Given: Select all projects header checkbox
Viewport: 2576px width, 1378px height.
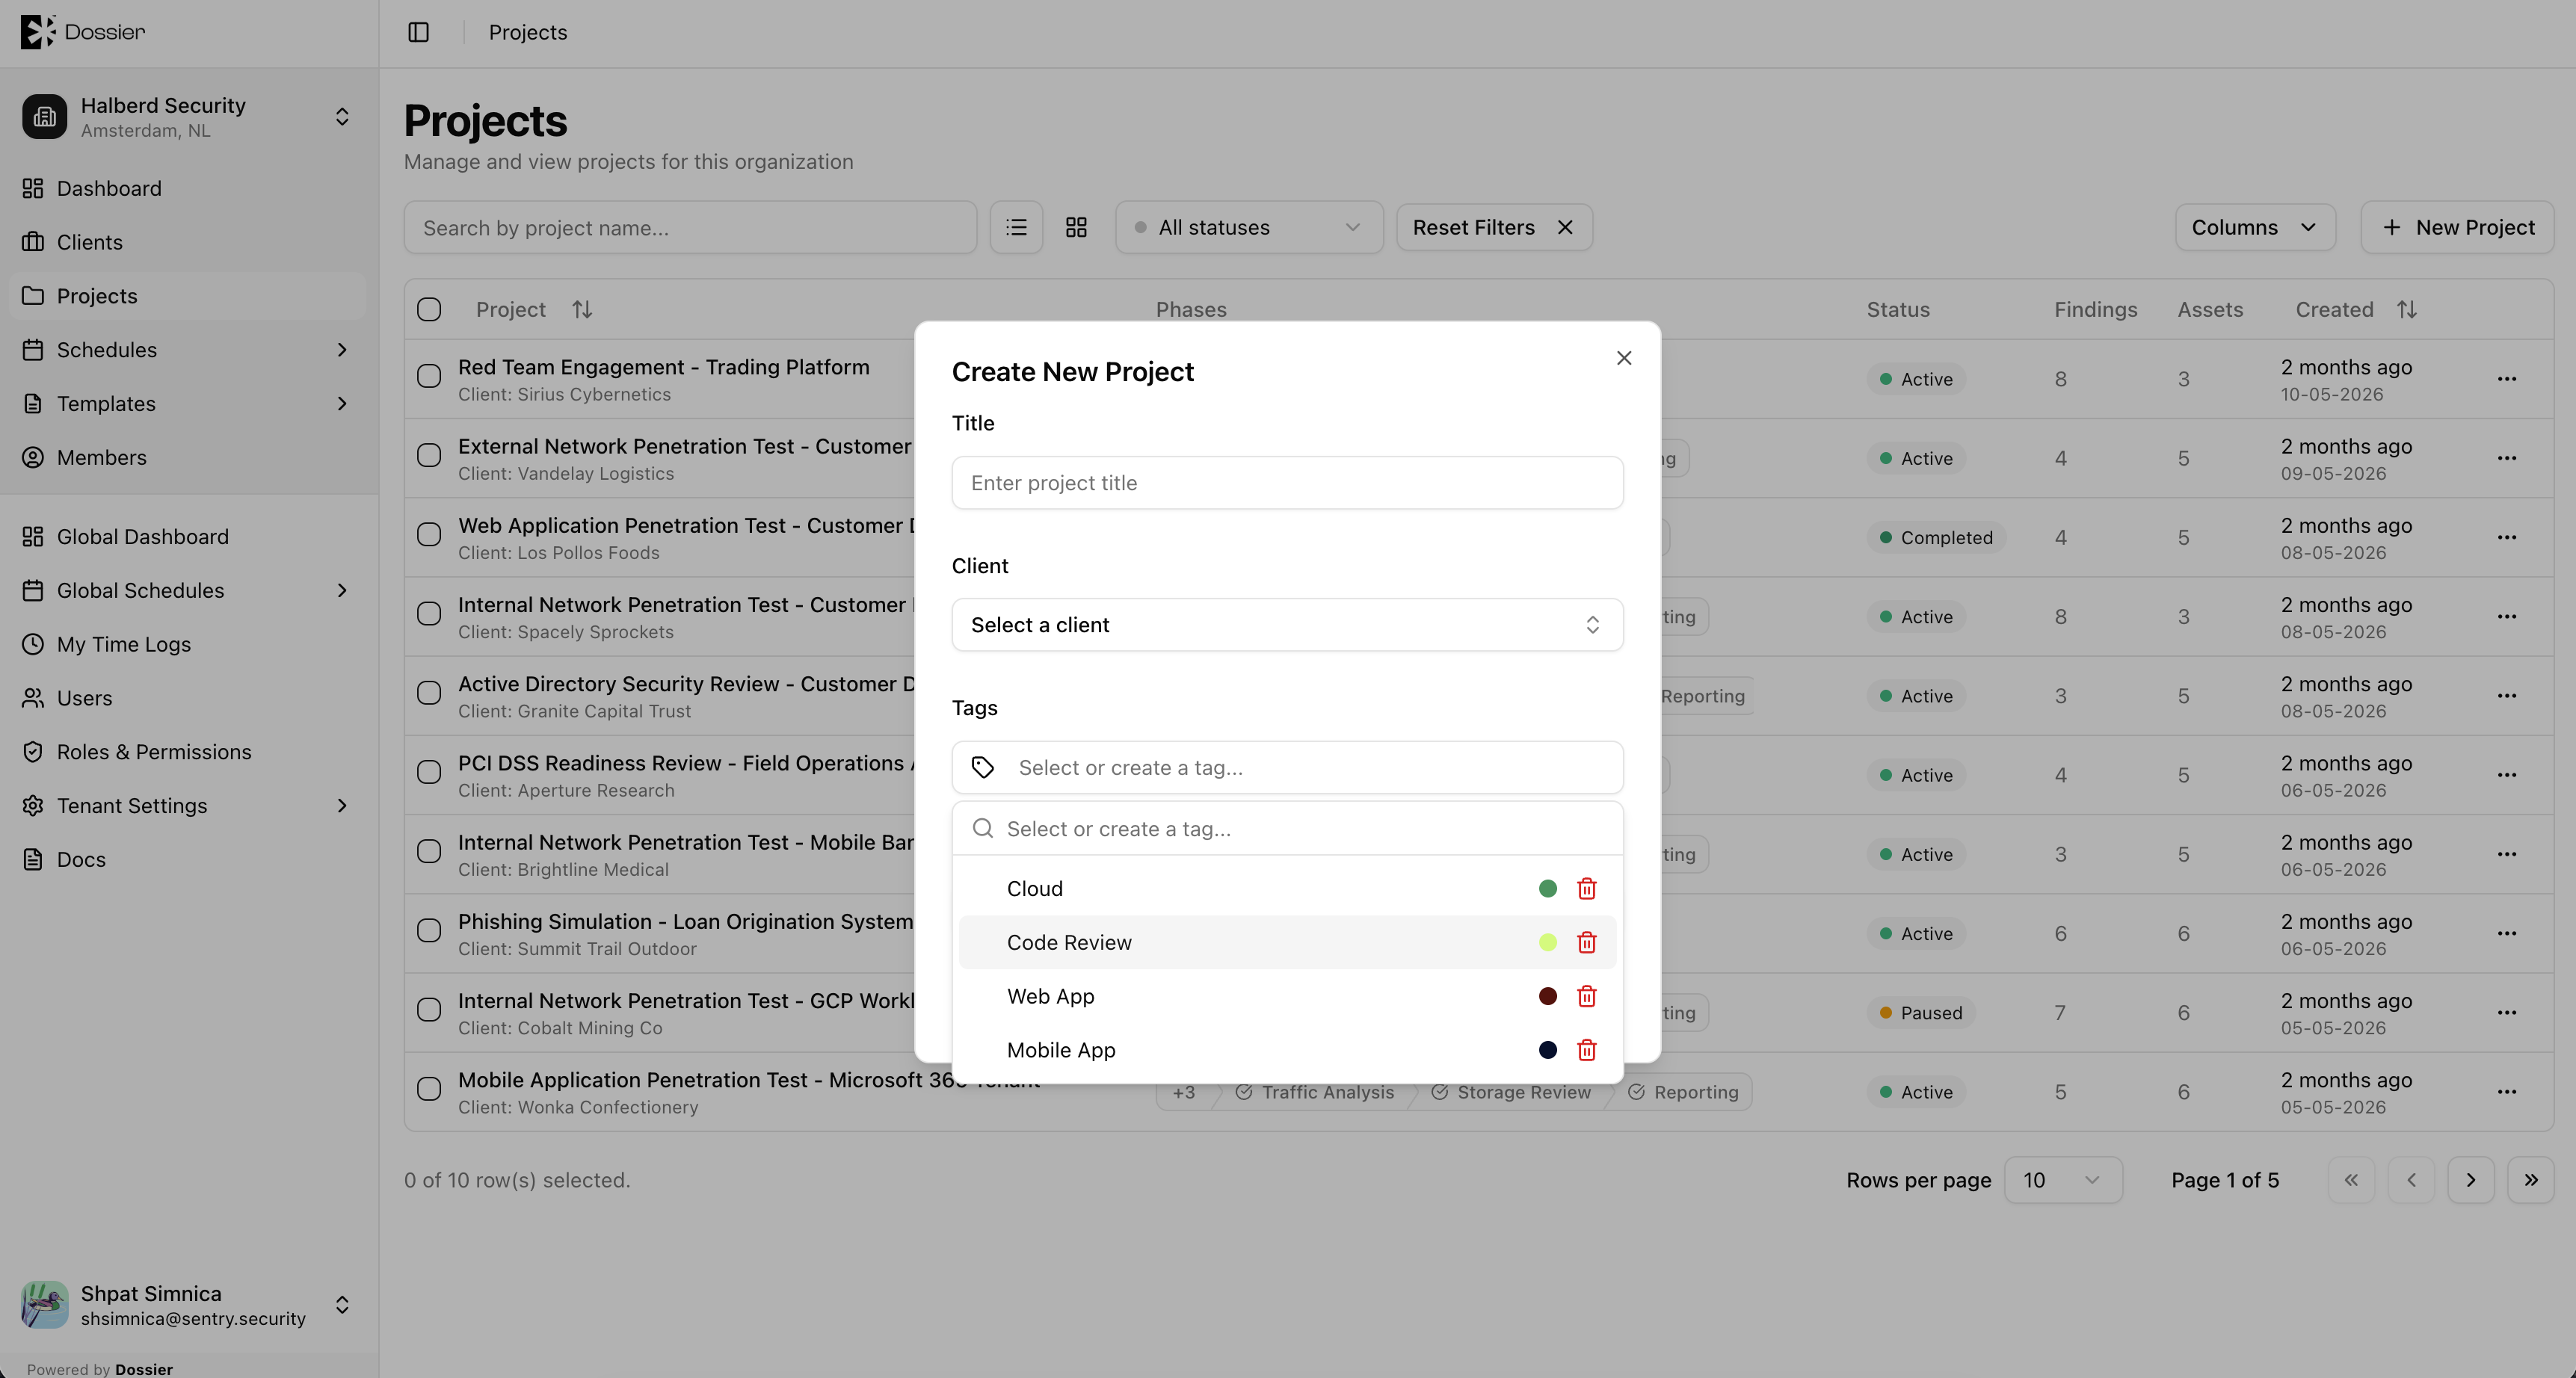Looking at the screenshot, I should [x=429, y=309].
